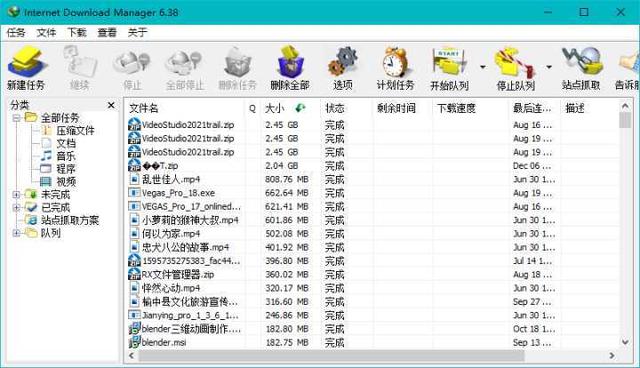640x368 pixels.
Task: Expand the 未完成 tree node
Action: coord(16,195)
